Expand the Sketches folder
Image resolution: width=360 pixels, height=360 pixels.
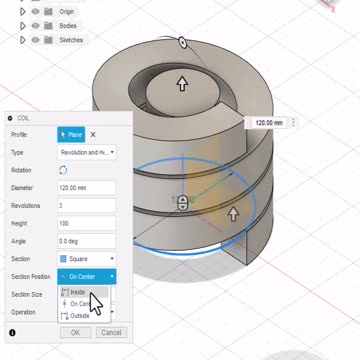23,40
